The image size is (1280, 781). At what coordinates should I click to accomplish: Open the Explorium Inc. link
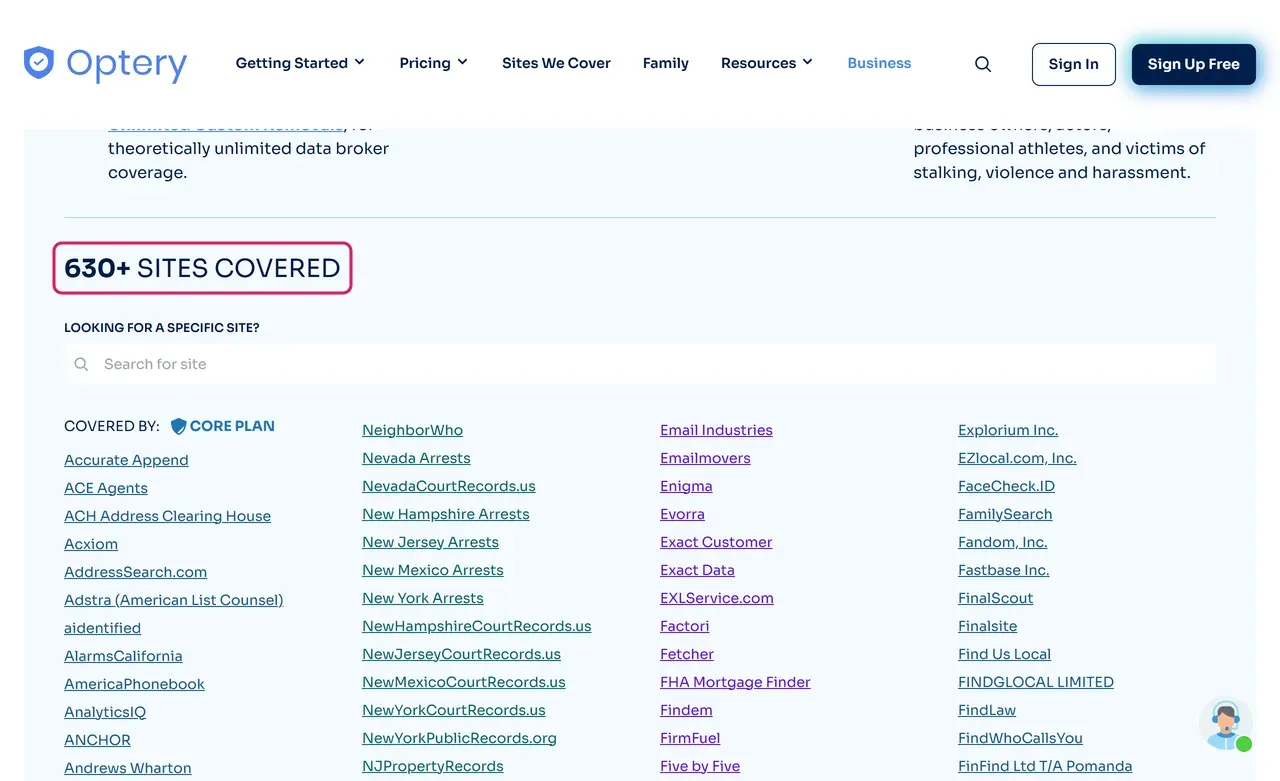pos(1008,430)
